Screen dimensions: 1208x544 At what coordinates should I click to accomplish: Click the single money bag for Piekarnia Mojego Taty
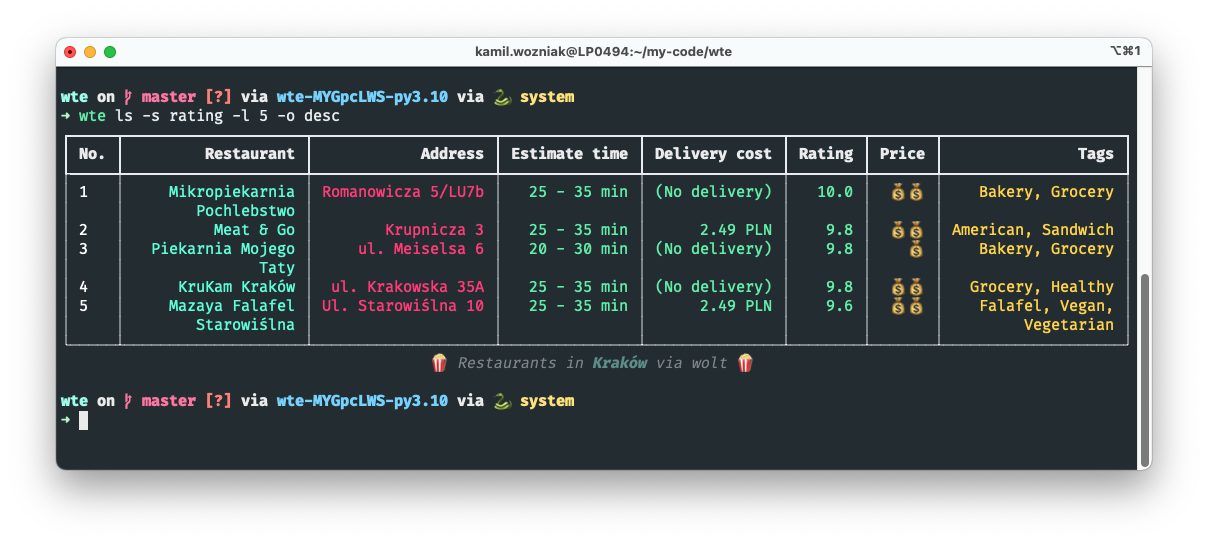(x=916, y=249)
